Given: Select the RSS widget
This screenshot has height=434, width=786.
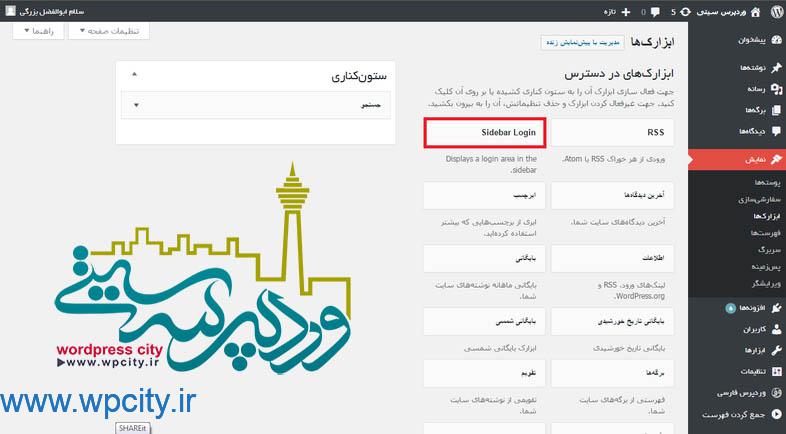Looking at the screenshot, I should [x=613, y=133].
